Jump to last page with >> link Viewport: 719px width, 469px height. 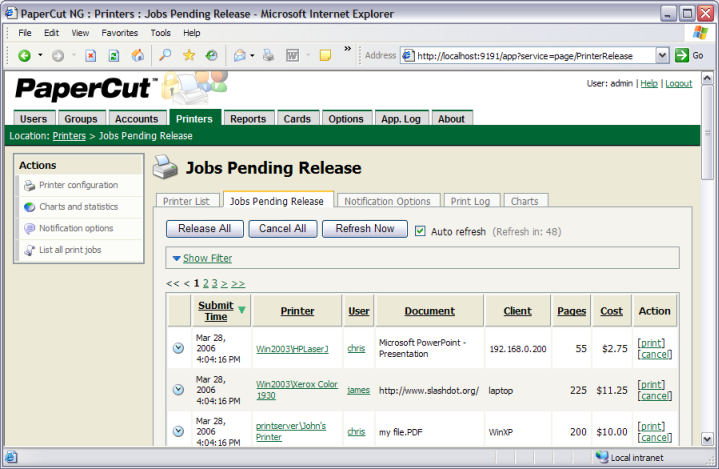(x=238, y=283)
